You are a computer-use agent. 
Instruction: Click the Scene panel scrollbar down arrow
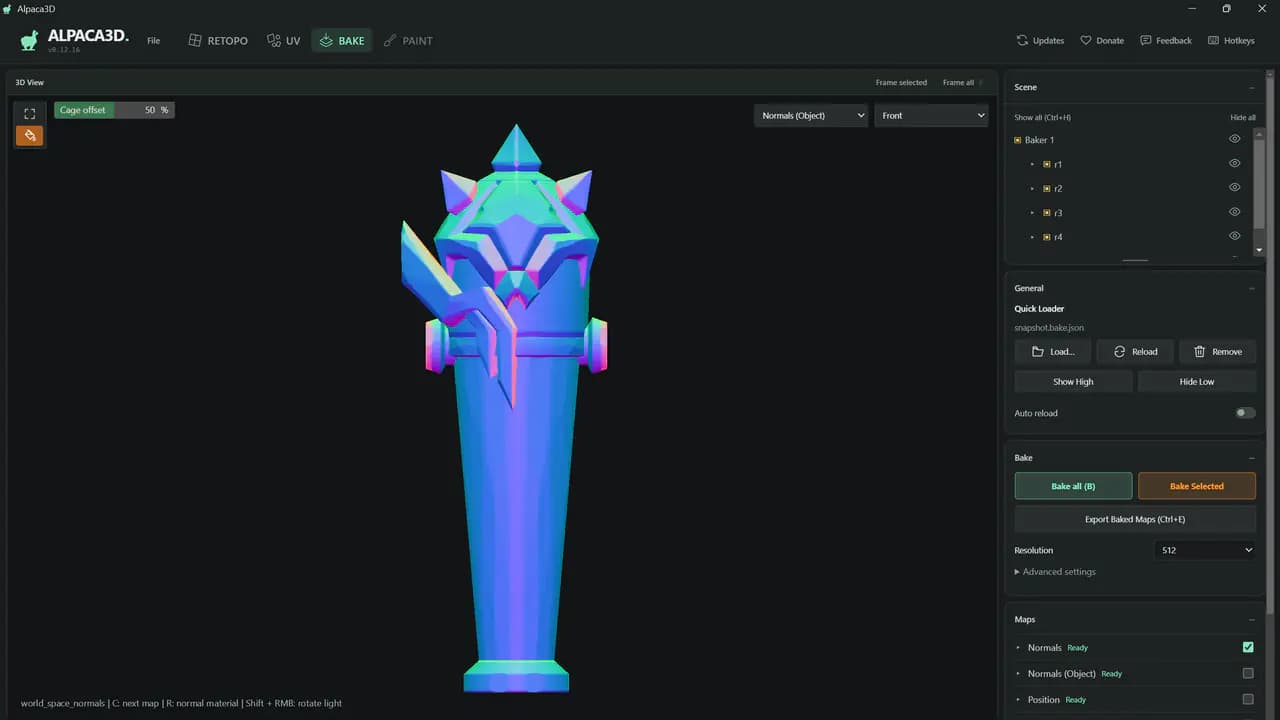[x=1258, y=250]
